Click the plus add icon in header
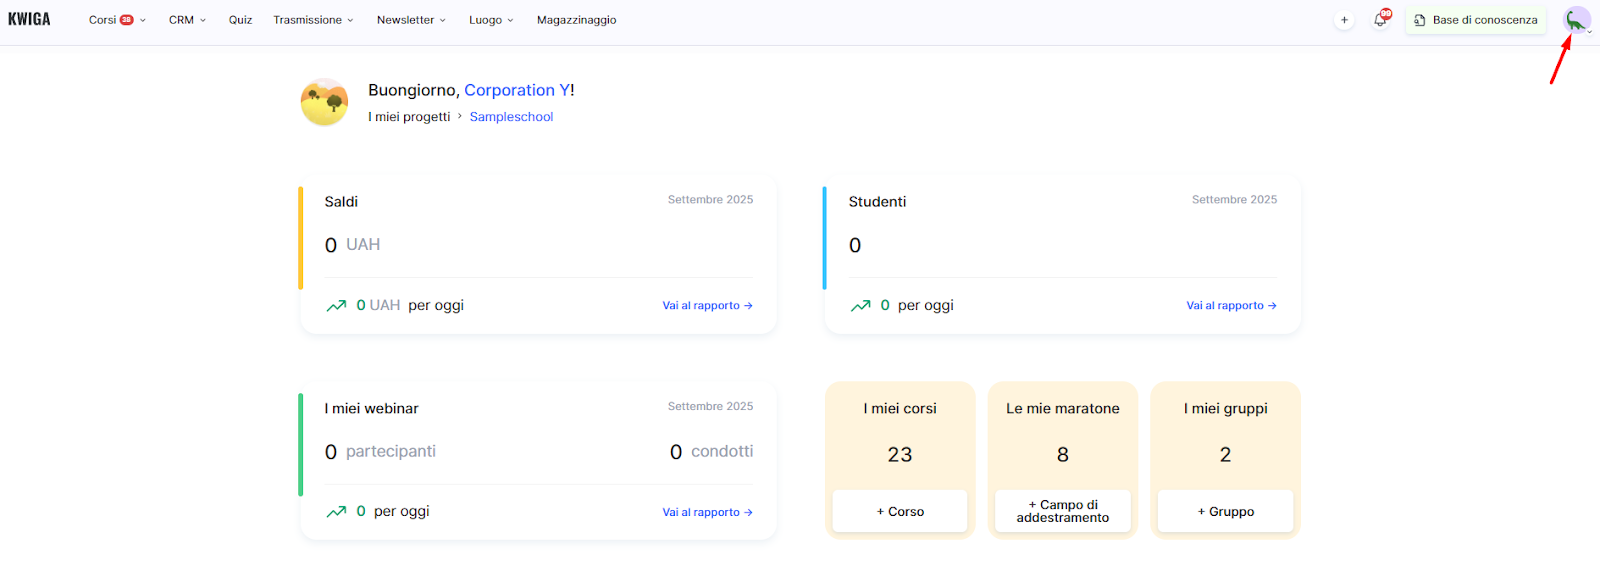 click(1344, 20)
